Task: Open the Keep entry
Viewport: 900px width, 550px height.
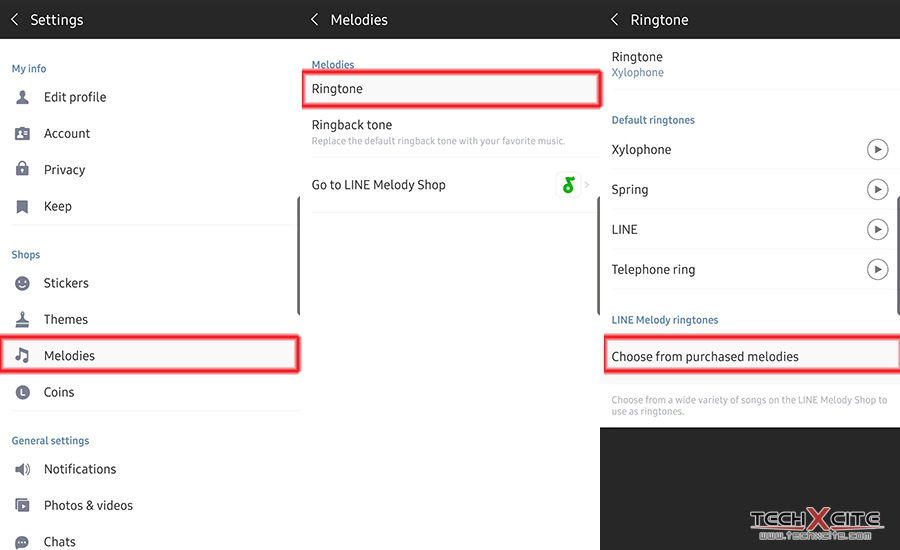Action: (x=150, y=207)
